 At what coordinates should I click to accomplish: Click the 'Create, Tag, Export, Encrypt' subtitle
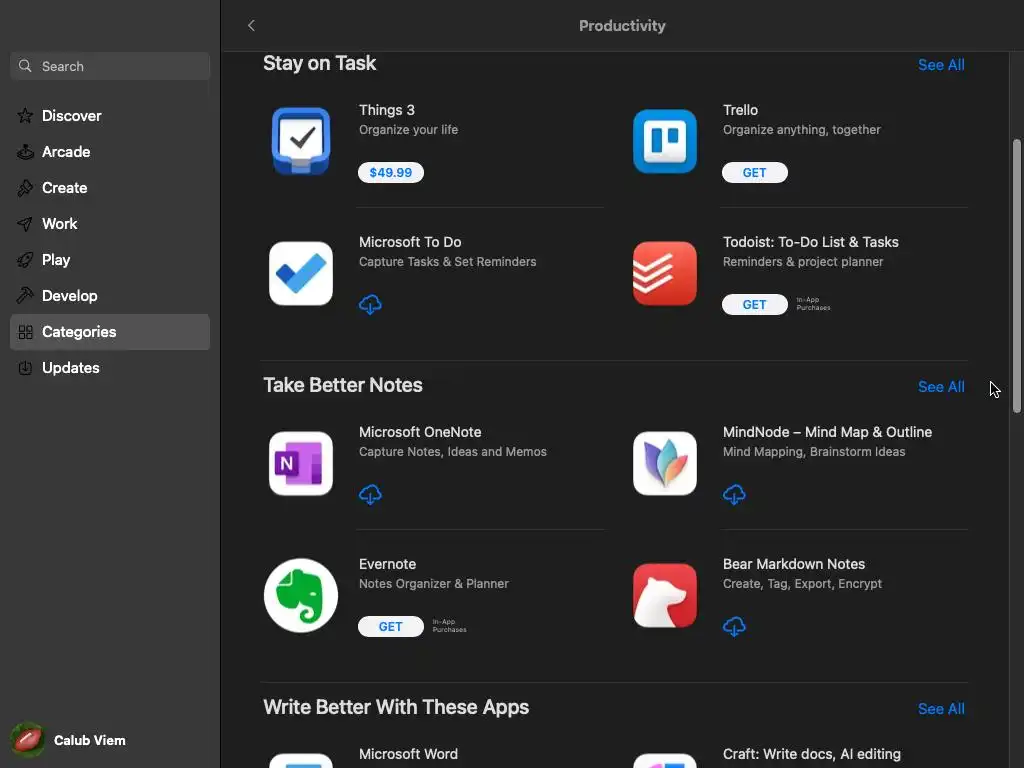point(802,583)
